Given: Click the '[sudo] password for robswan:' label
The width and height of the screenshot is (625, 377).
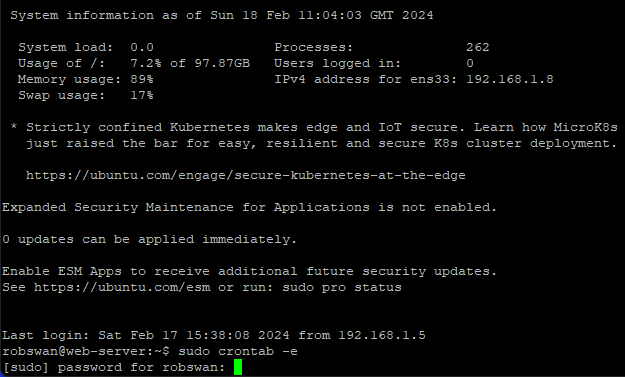Looking at the screenshot, I should 114,367.
